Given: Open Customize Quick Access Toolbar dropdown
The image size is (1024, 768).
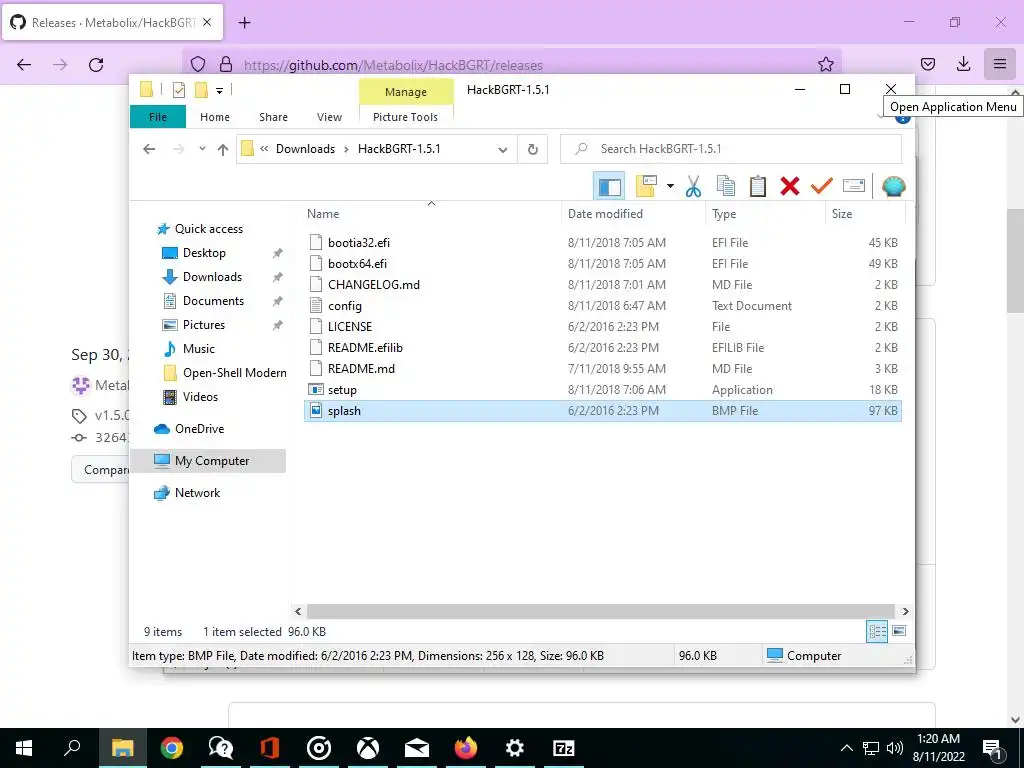Looking at the screenshot, I should (219, 91).
